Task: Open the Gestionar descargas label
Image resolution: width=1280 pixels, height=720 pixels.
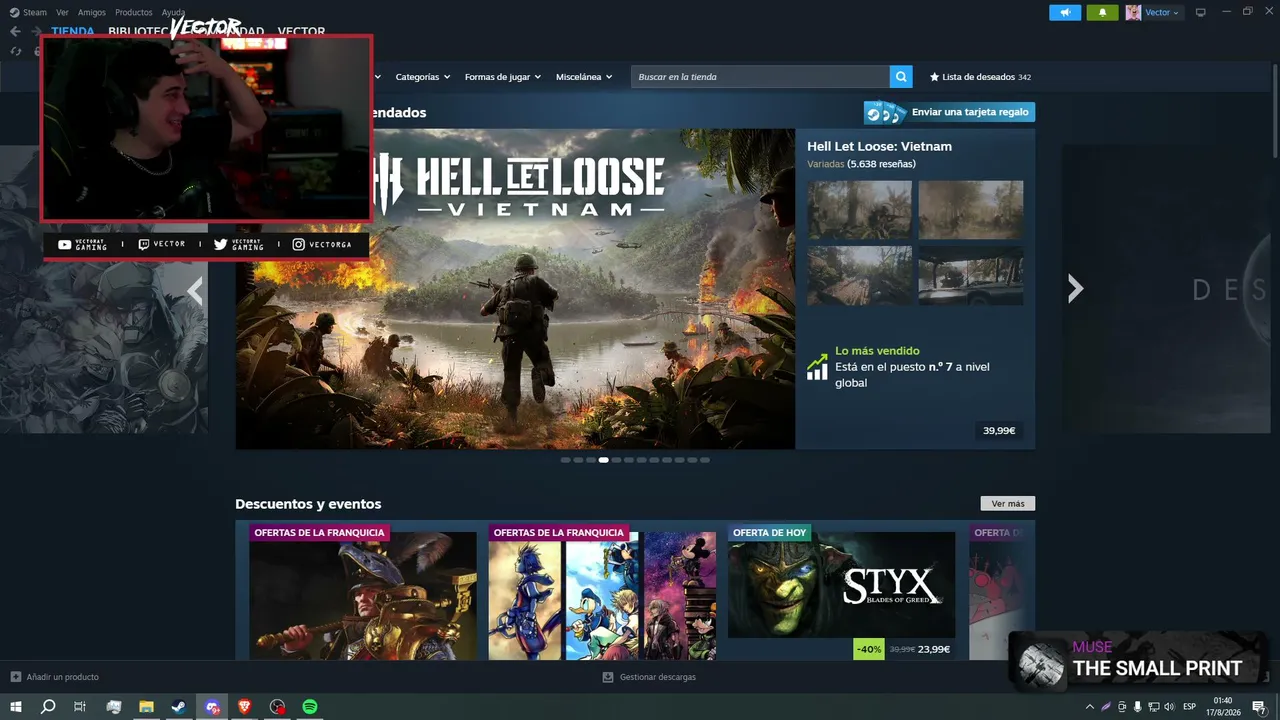Action: pyautogui.click(x=658, y=677)
